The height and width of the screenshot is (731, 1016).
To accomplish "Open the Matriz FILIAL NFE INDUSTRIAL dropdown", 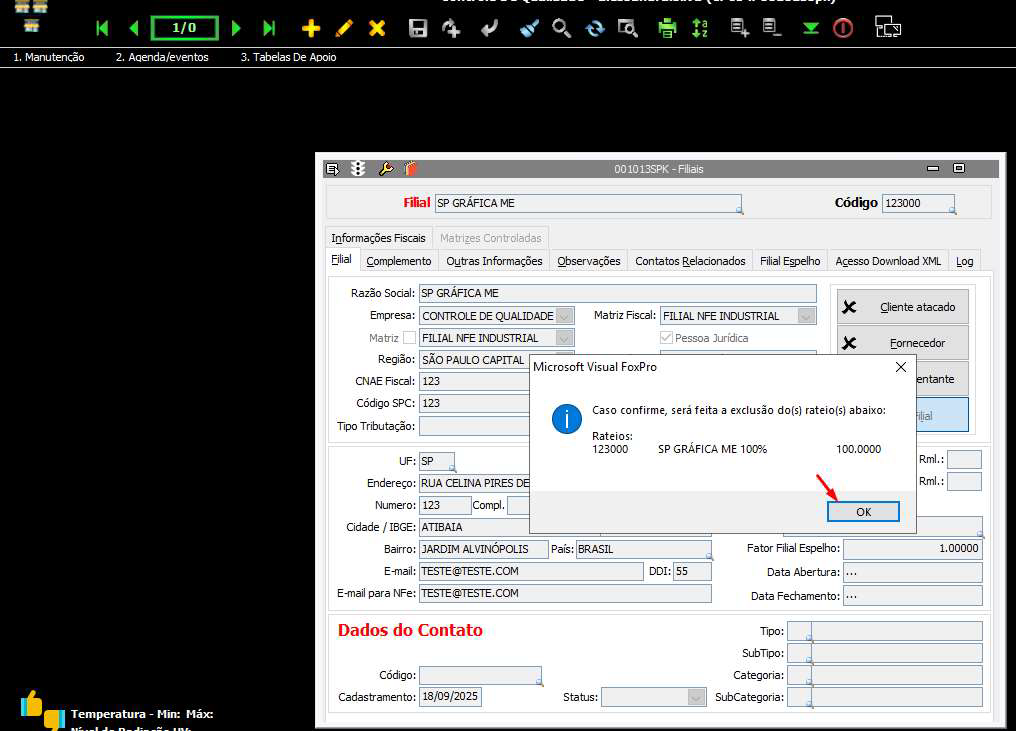I will click(564, 338).
